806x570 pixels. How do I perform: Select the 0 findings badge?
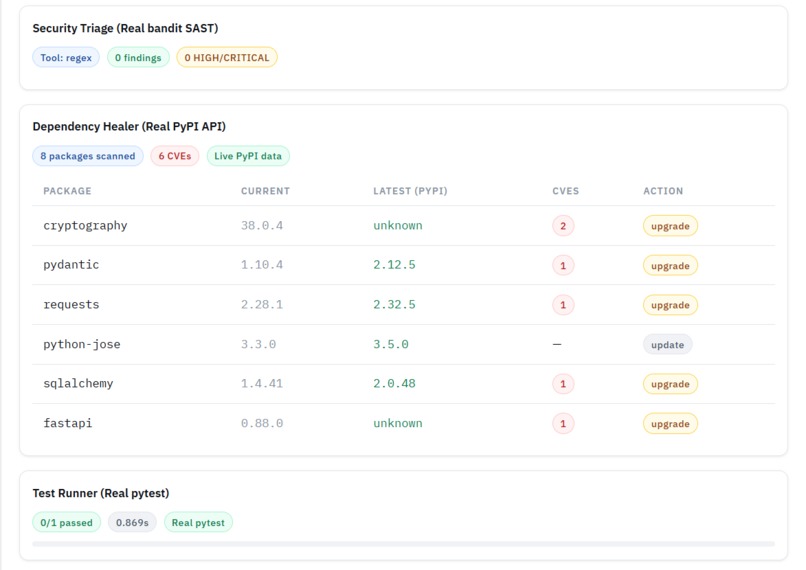138,58
